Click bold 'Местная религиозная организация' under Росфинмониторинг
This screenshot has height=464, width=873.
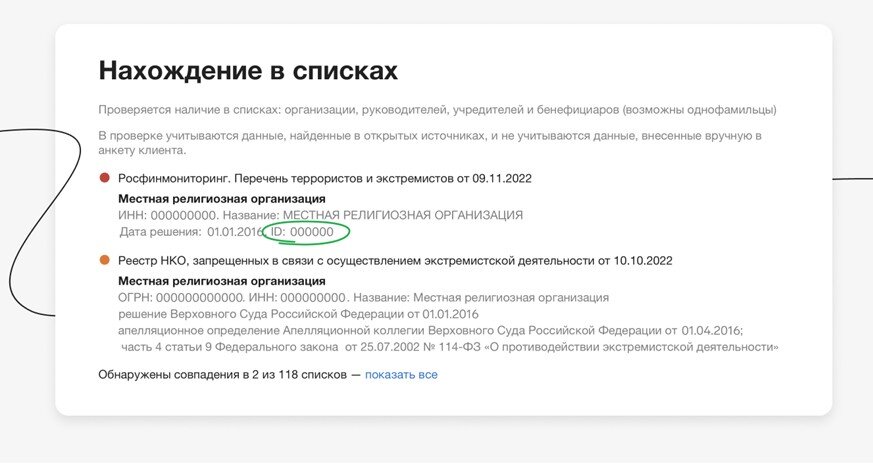tap(222, 199)
